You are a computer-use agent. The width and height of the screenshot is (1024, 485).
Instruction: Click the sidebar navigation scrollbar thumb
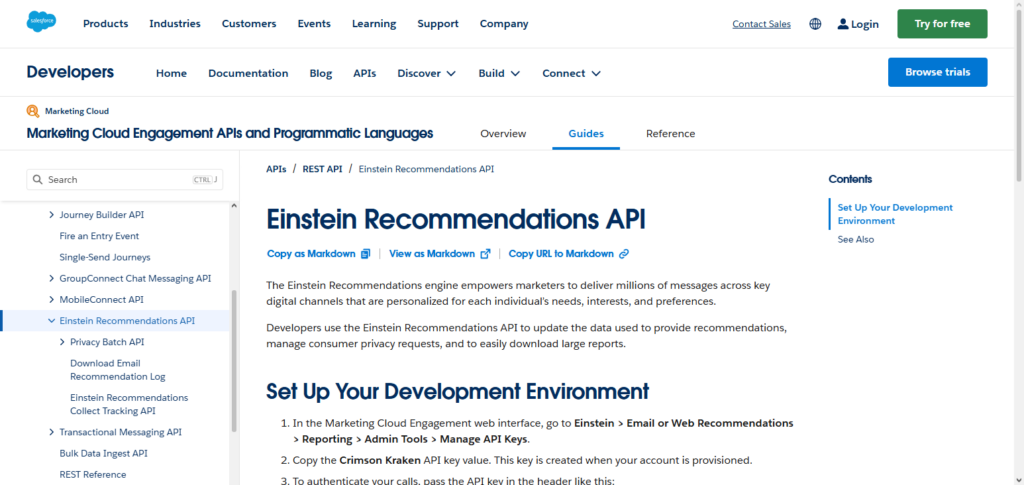pos(234,360)
